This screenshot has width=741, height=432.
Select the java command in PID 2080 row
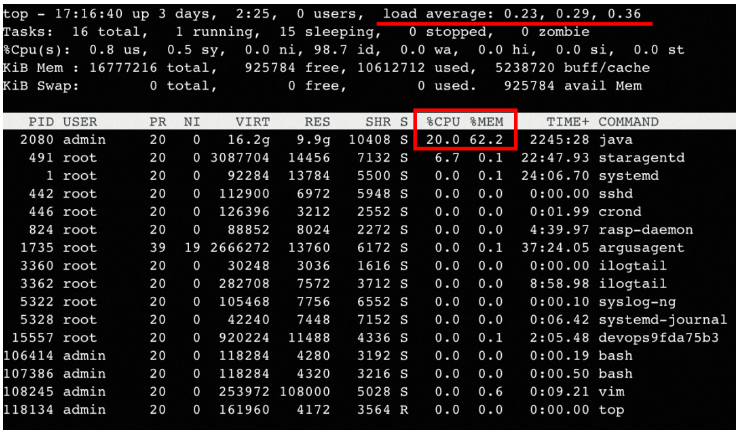coord(615,140)
